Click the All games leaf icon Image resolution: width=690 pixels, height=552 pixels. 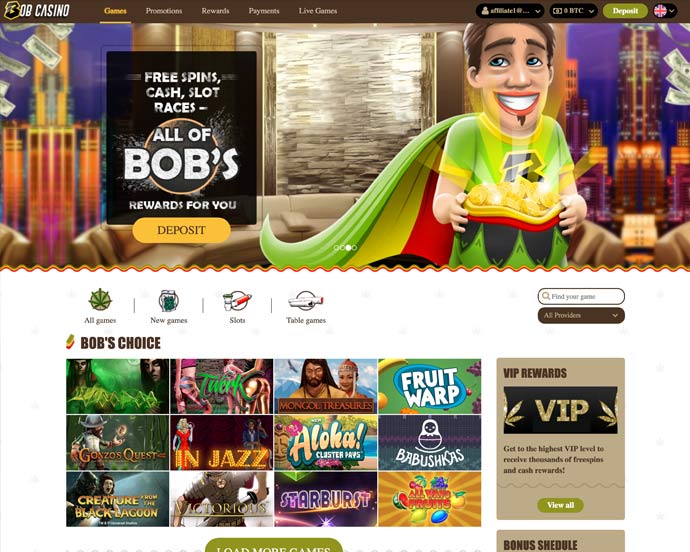click(100, 300)
